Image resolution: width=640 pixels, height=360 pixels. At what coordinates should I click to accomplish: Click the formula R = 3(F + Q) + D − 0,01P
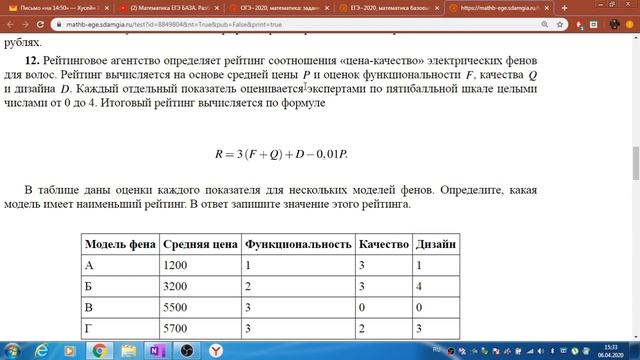tap(282, 154)
